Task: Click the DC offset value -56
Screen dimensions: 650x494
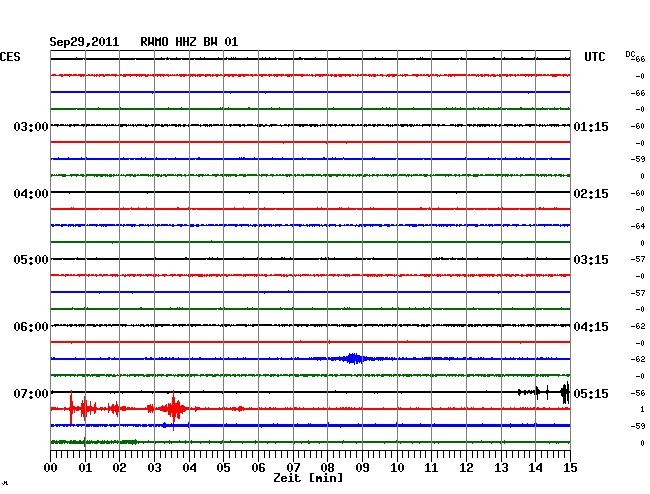Action: click(638, 393)
